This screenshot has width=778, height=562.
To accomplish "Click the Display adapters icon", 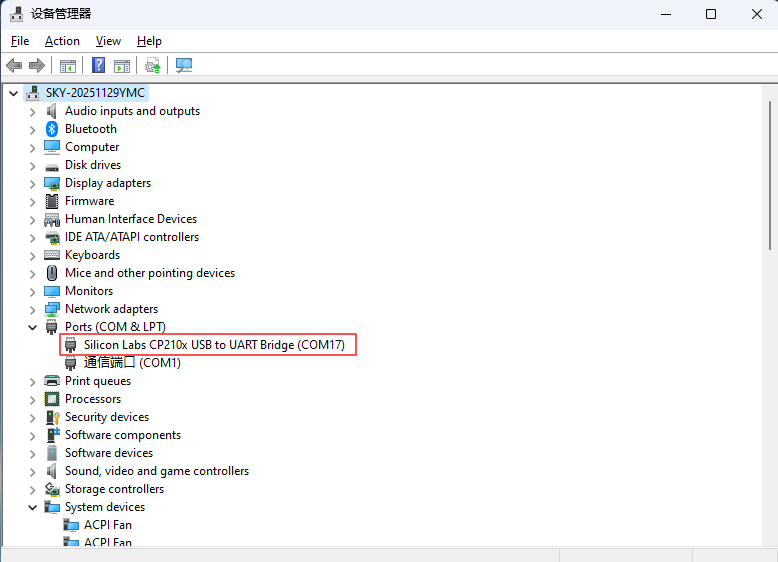I will coord(52,184).
